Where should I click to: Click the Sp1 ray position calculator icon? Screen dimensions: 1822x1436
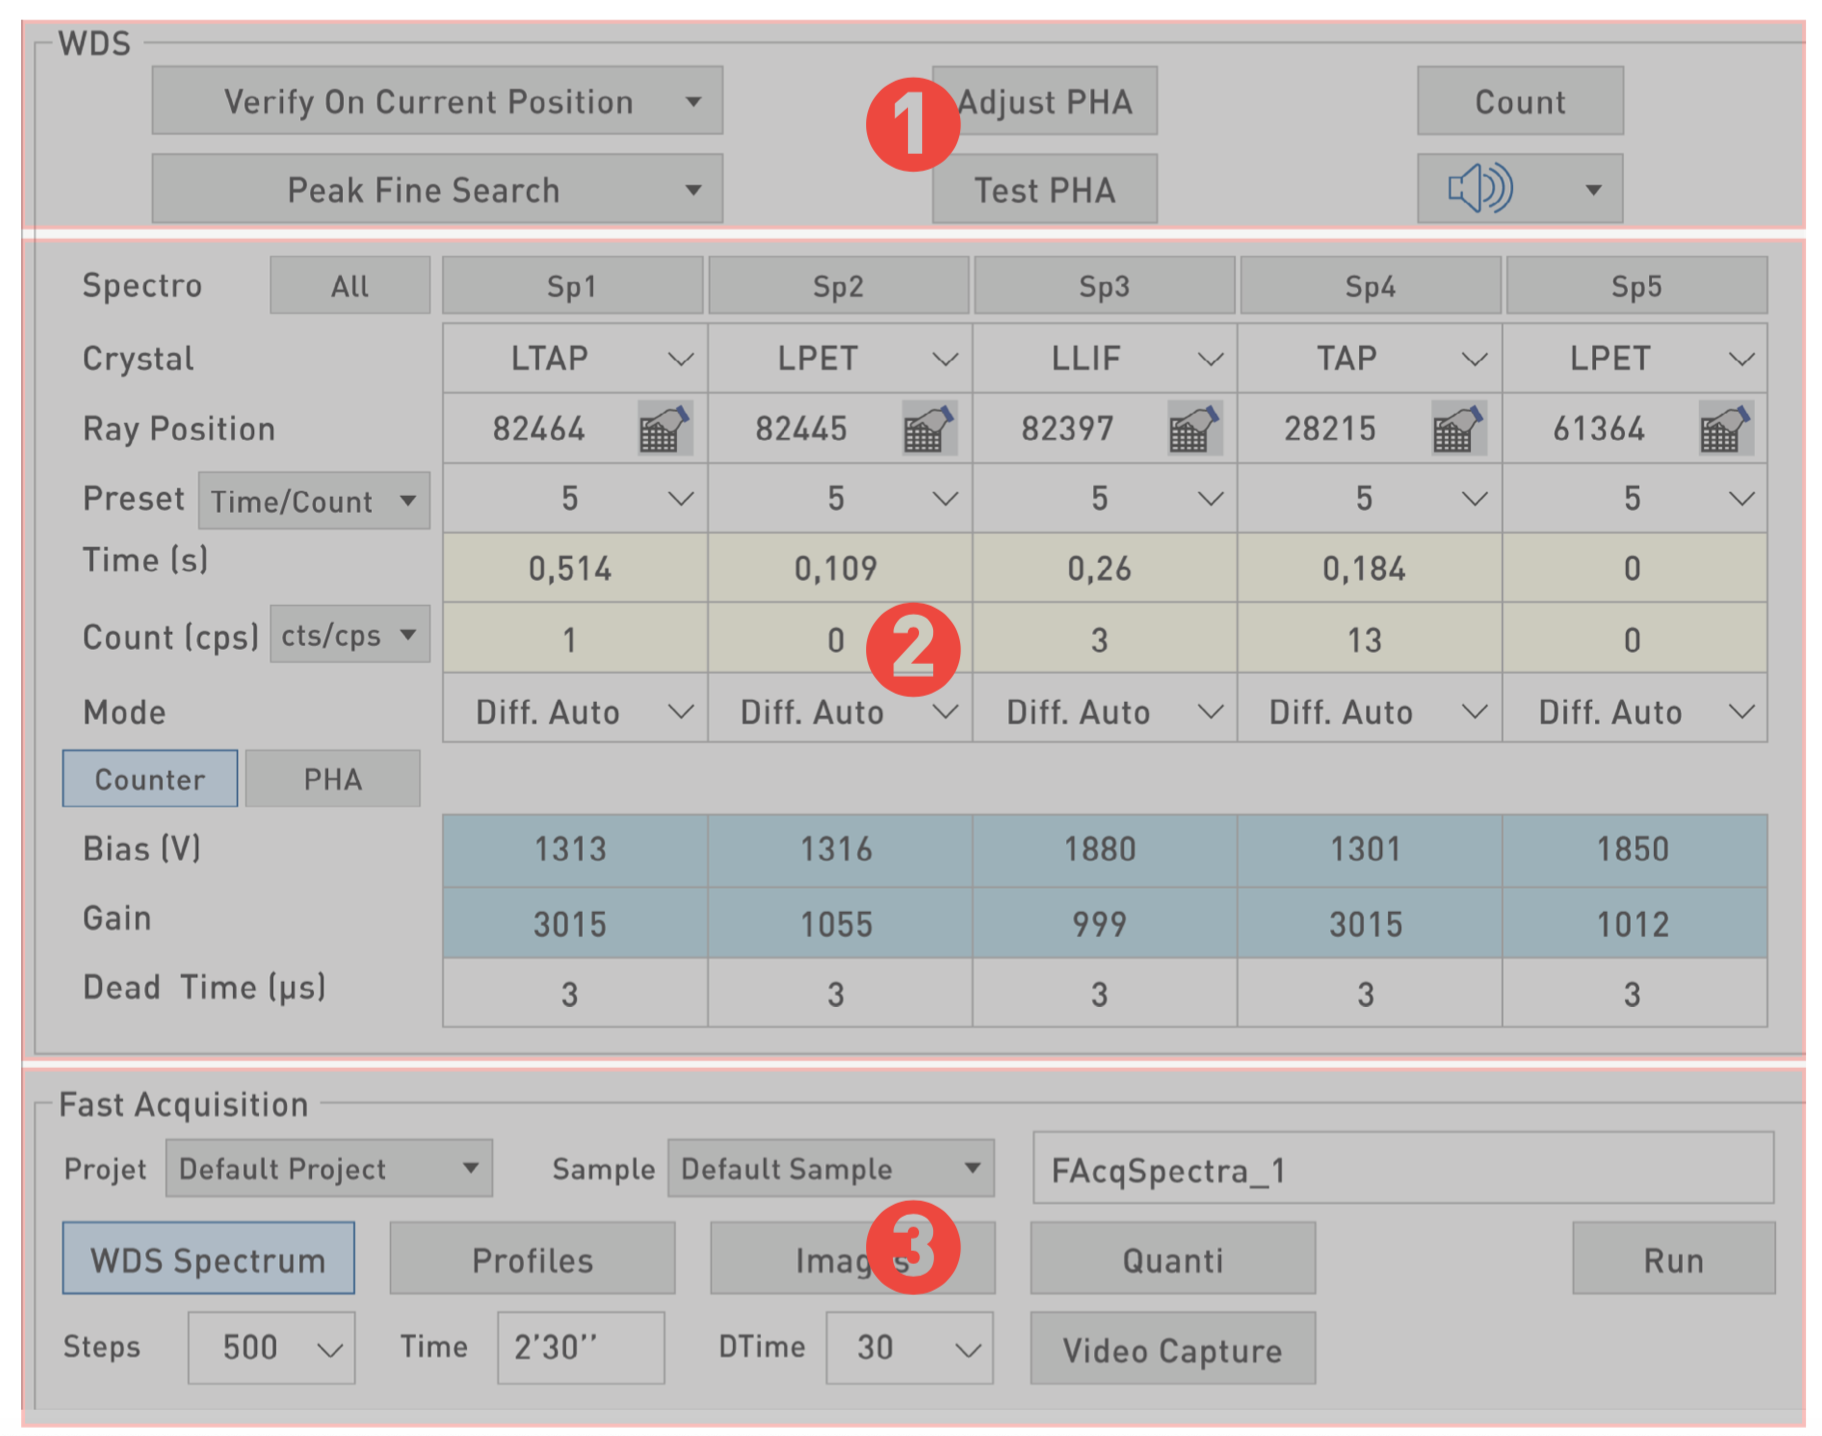click(x=664, y=429)
